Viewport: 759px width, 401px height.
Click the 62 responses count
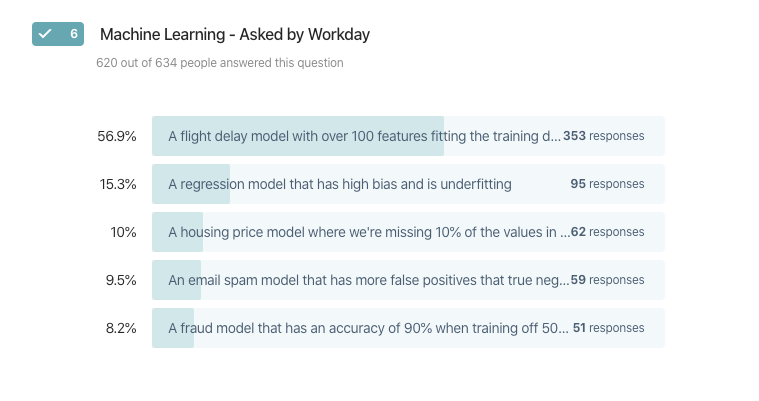607,232
